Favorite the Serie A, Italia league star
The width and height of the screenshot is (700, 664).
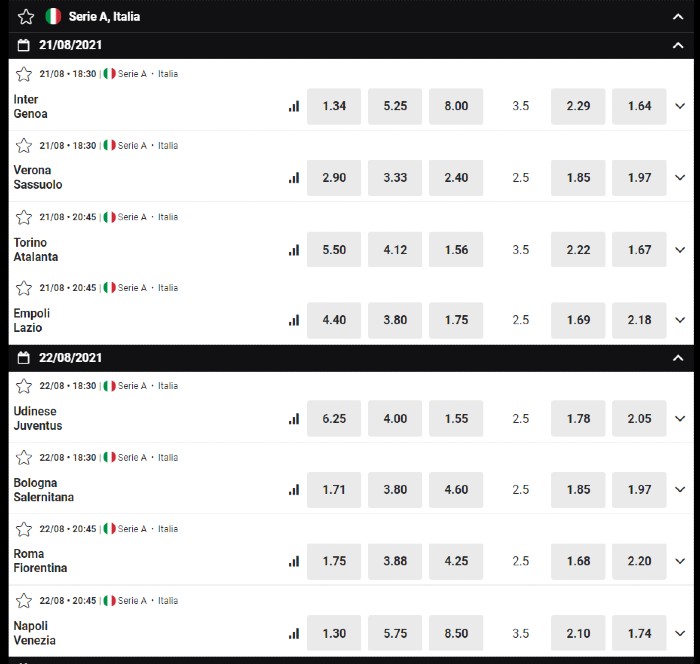[x=26, y=17]
